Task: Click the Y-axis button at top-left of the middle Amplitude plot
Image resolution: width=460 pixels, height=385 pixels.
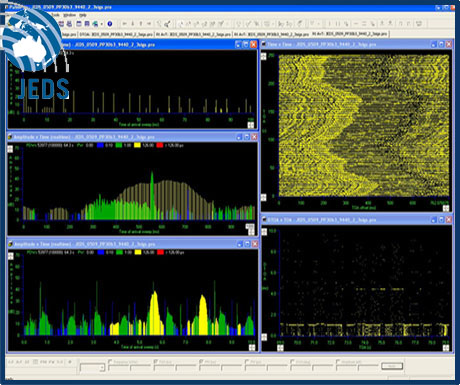Action: [x=10, y=148]
